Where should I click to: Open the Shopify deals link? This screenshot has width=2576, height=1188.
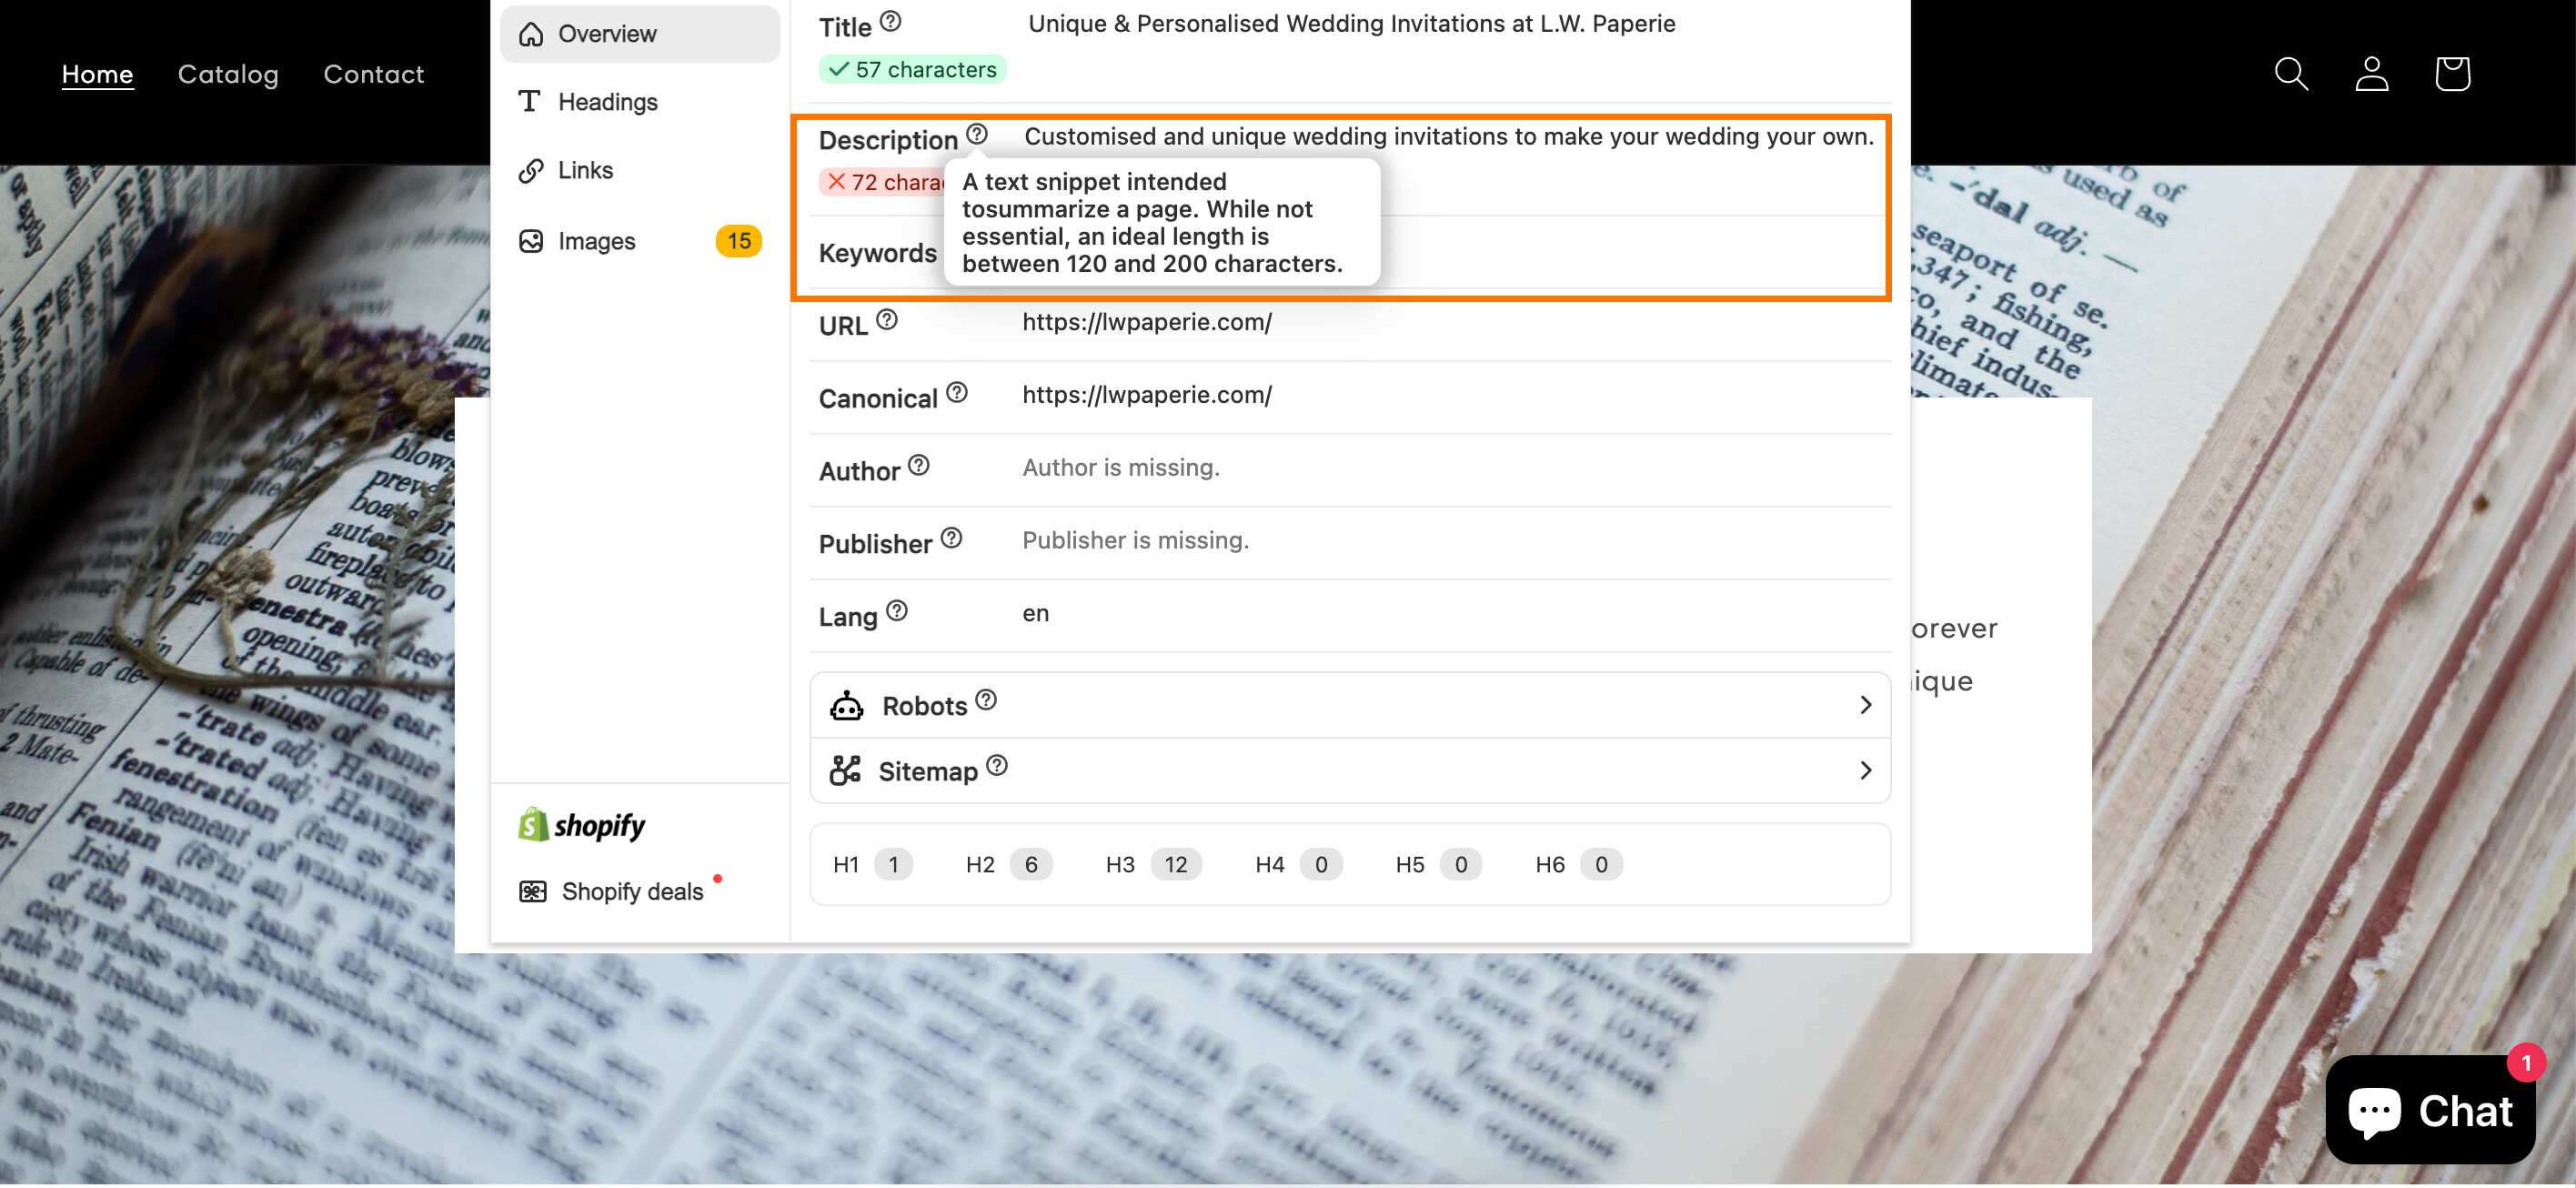tap(631, 891)
